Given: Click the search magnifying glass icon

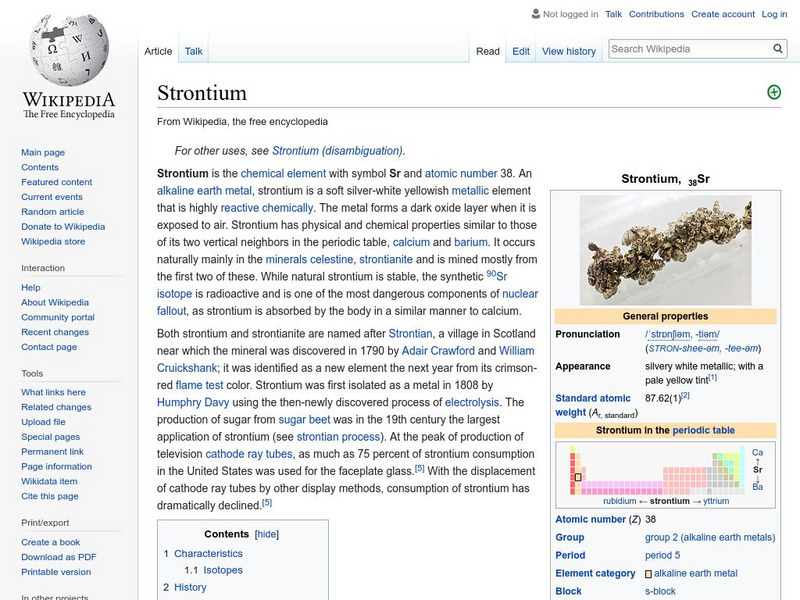Looking at the screenshot, I should coord(777,47).
